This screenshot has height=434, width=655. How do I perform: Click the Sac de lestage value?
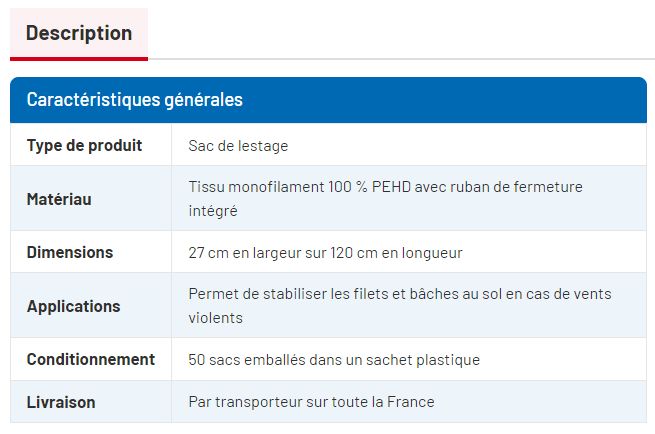pyautogui.click(x=238, y=145)
